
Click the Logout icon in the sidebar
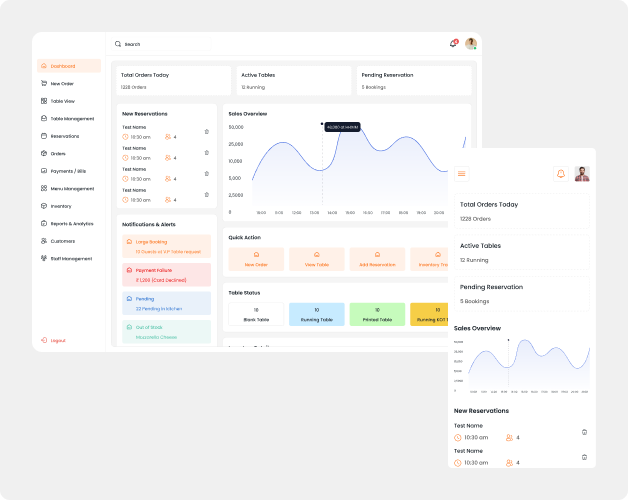coord(44,341)
